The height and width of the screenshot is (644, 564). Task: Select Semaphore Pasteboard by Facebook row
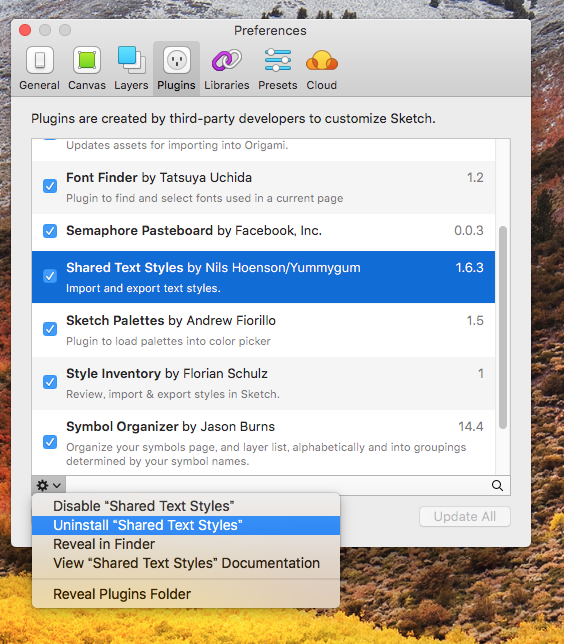(263, 232)
